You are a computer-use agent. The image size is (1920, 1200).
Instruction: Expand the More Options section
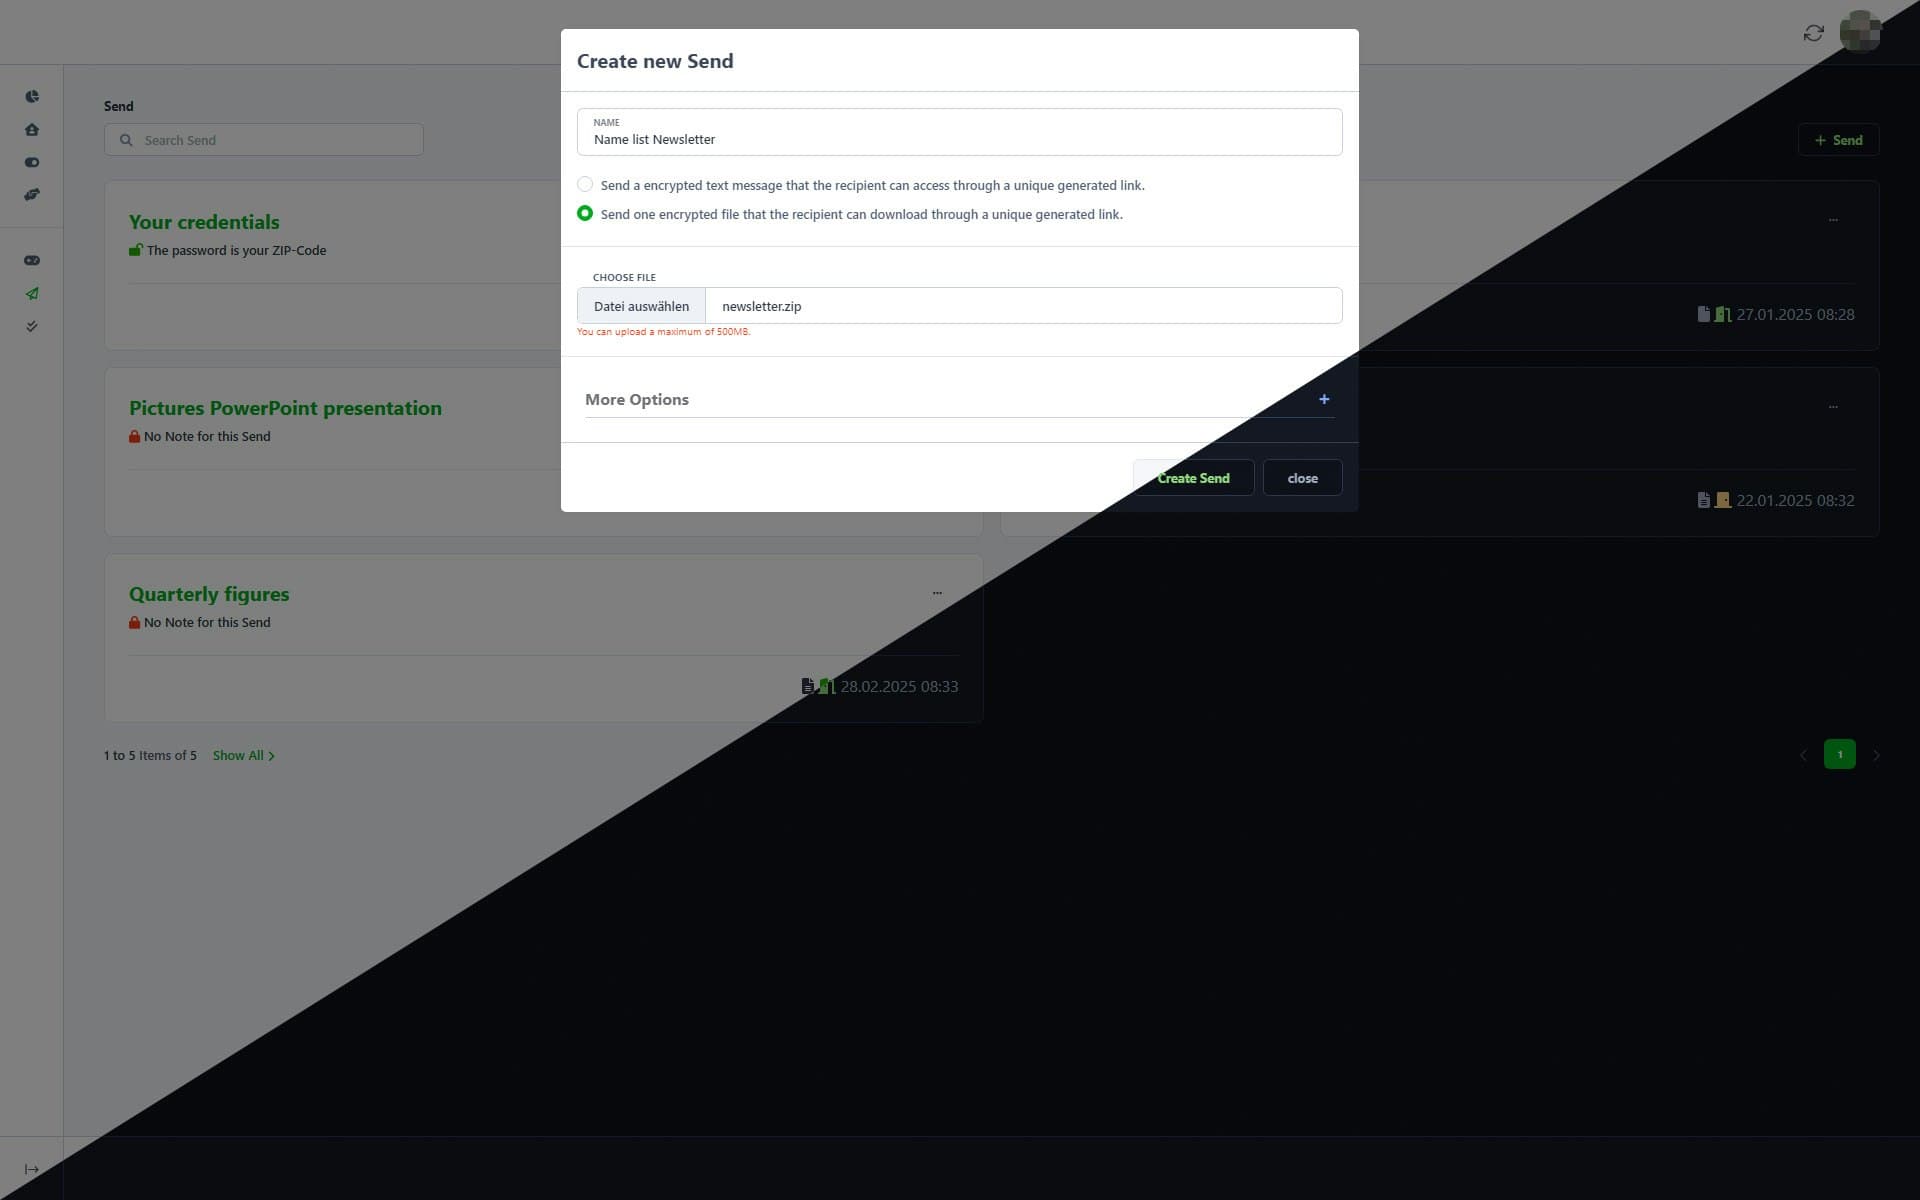click(x=1324, y=398)
